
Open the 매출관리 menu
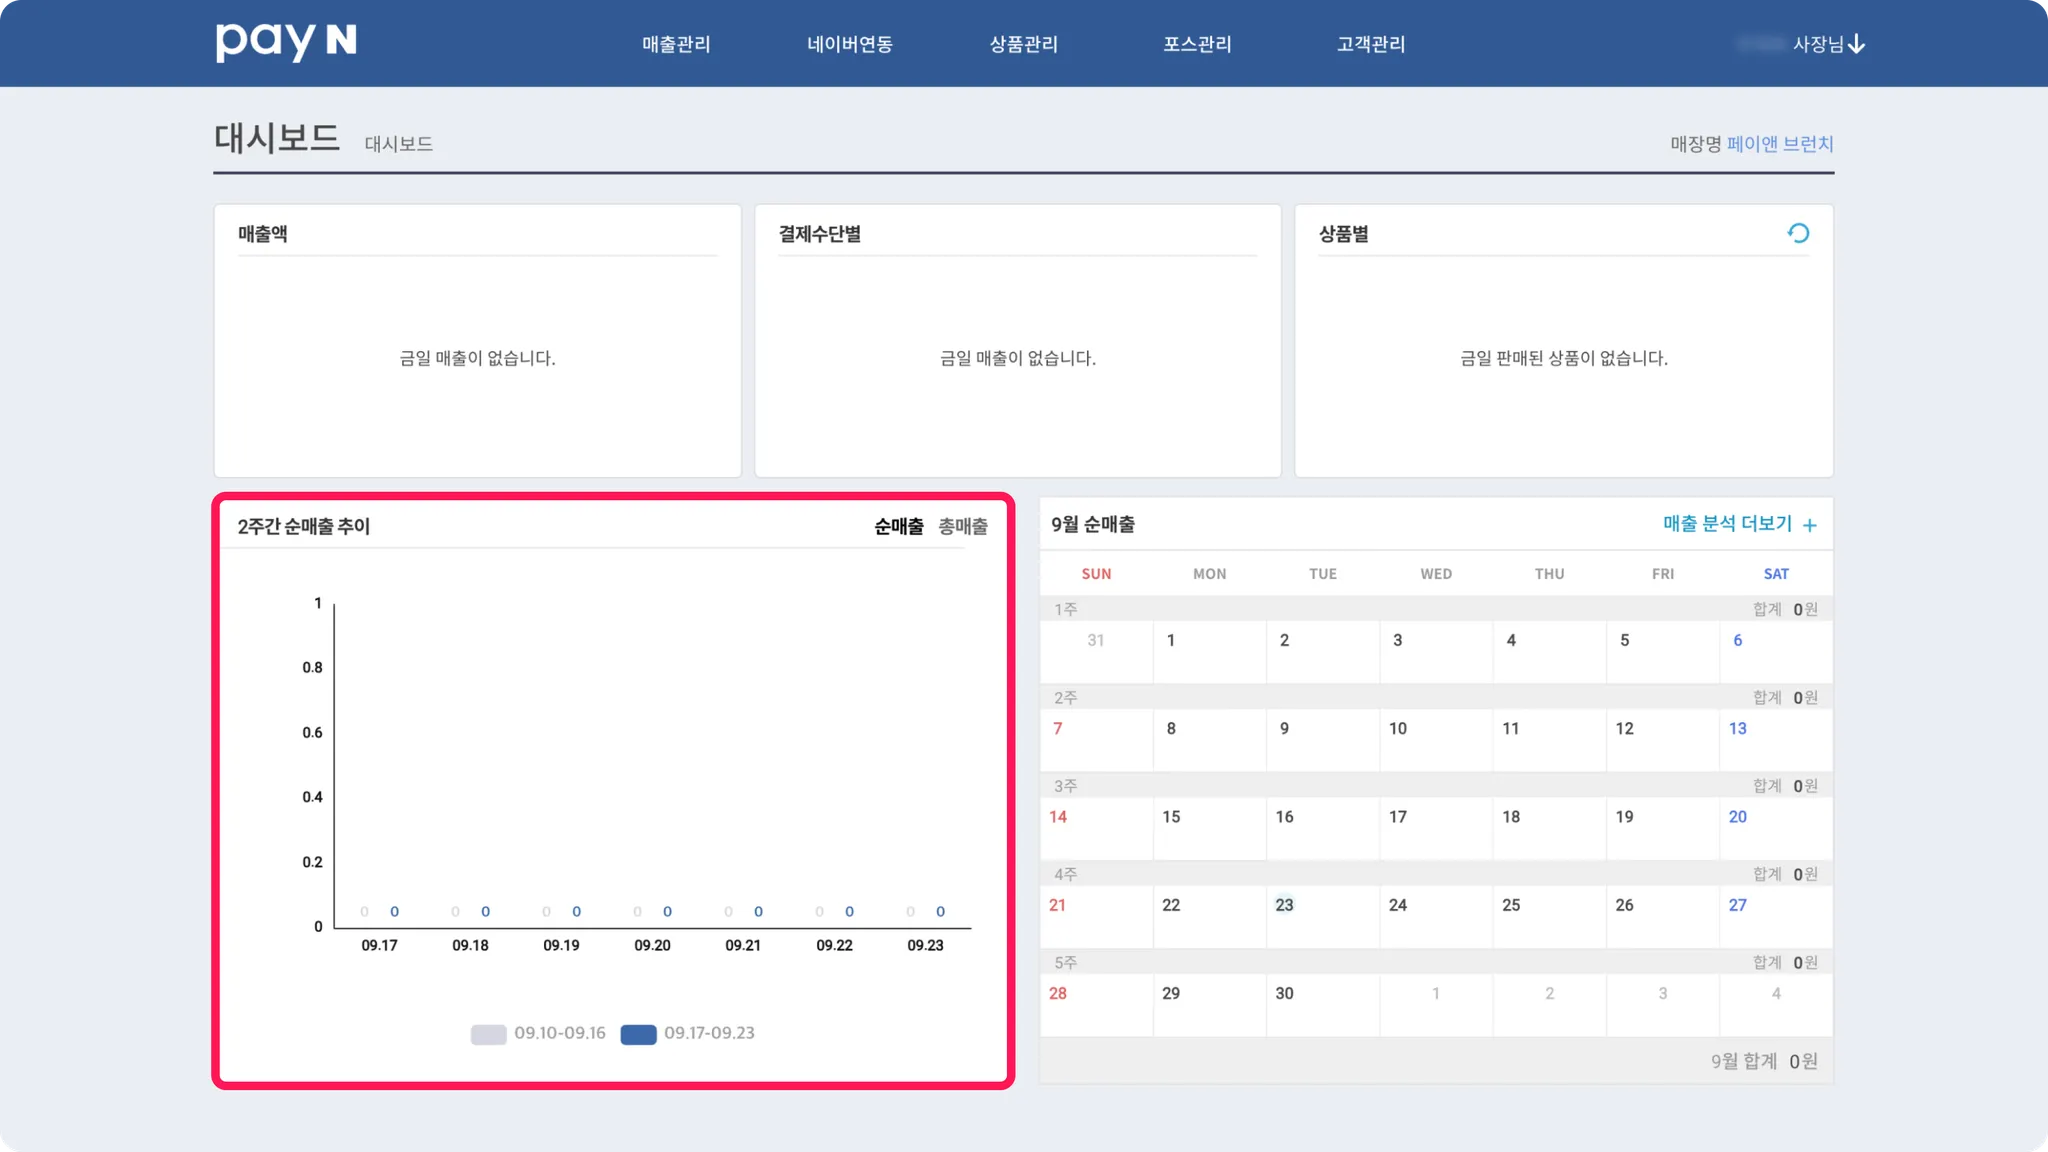click(676, 44)
